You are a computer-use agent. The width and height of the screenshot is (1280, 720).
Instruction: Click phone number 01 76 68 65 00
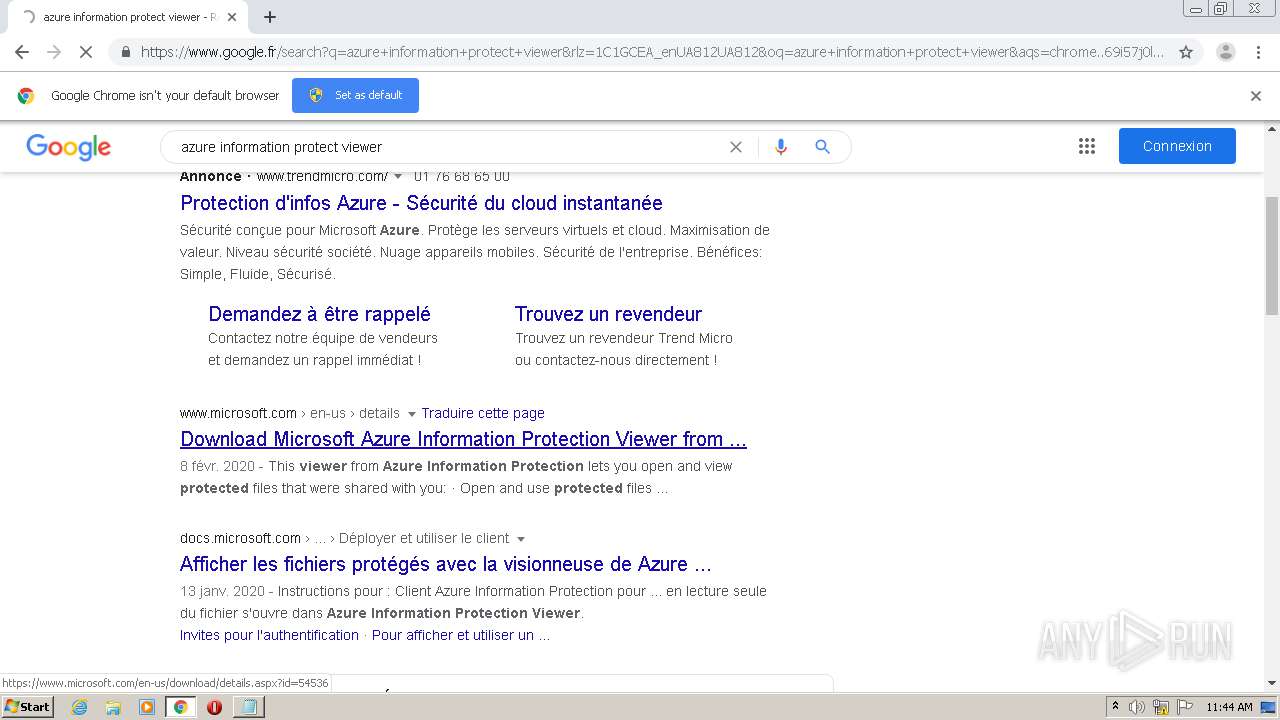pyautogui.click(x=462, y=176)
